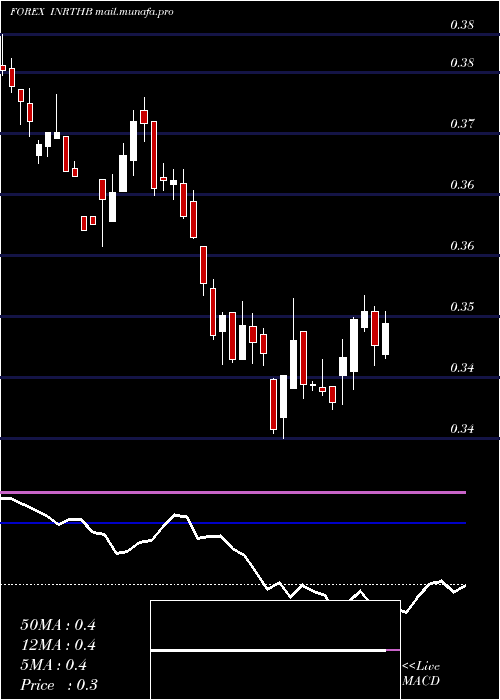500x700 pixels.
Task: Click the solid blue line in indicator panel
Action: click(233, 523)
